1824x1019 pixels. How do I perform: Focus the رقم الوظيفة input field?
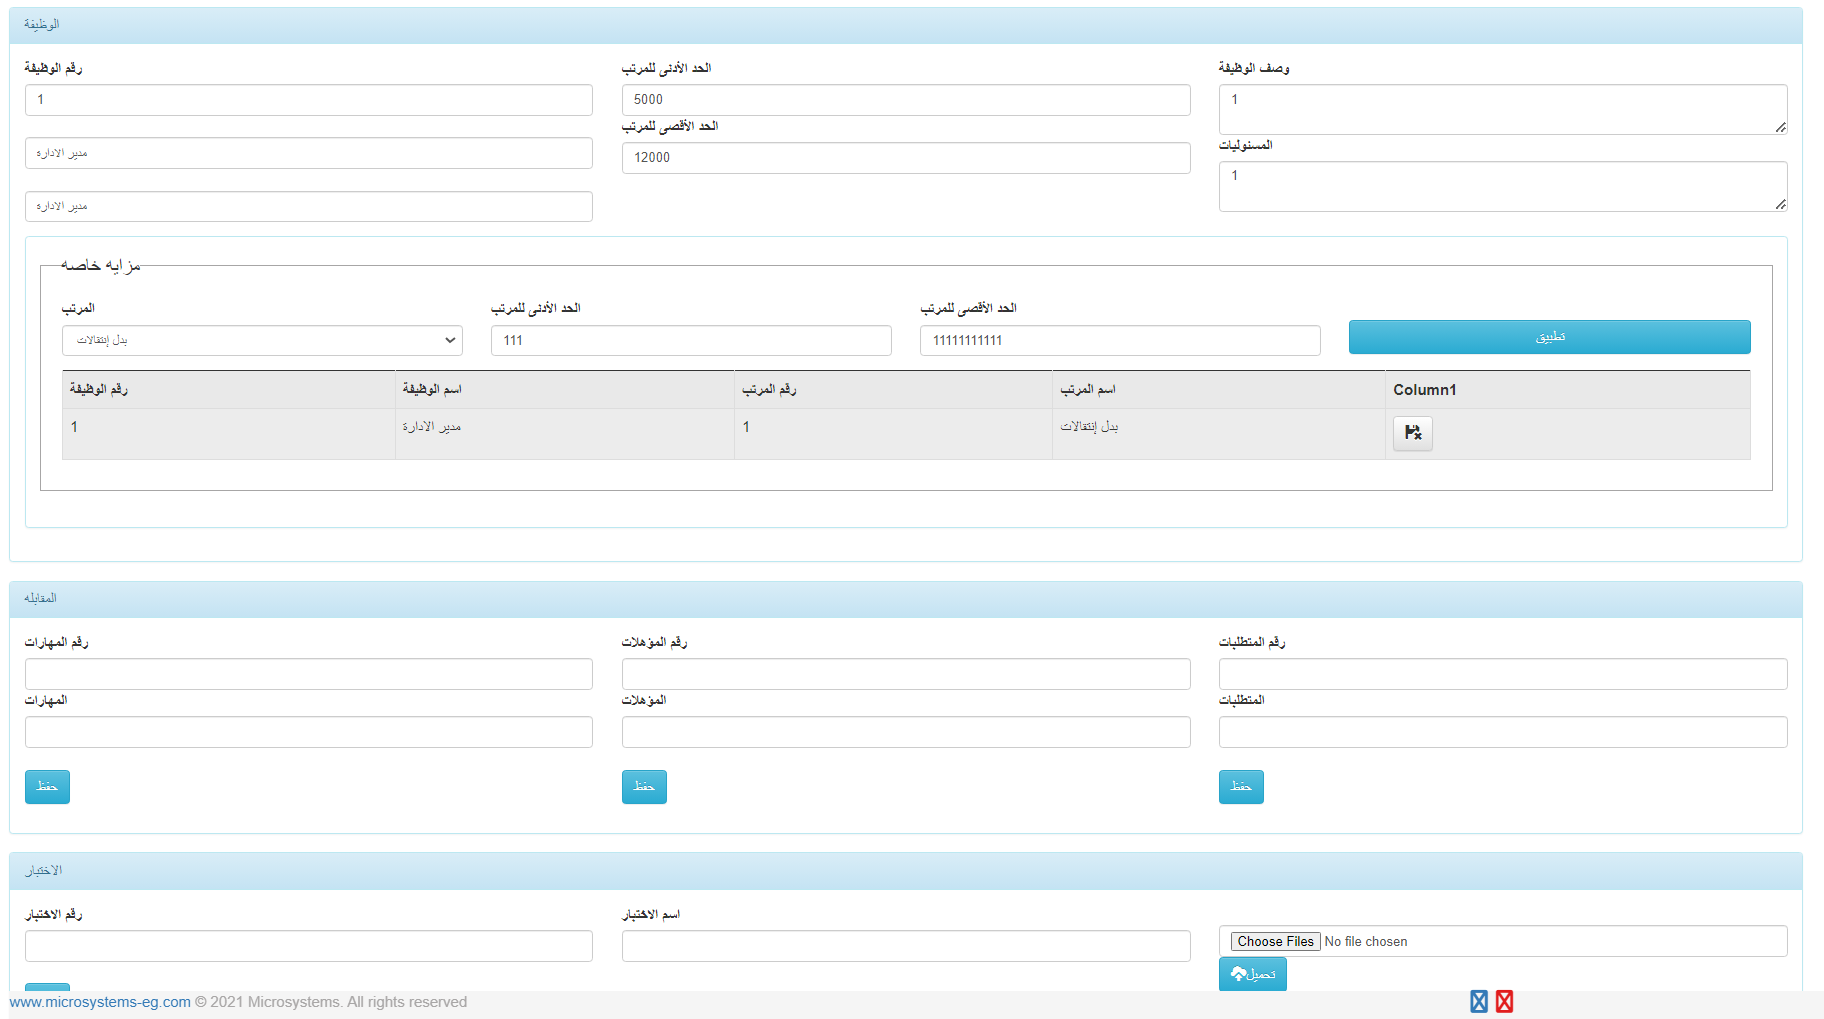click(x=308, y=100)
